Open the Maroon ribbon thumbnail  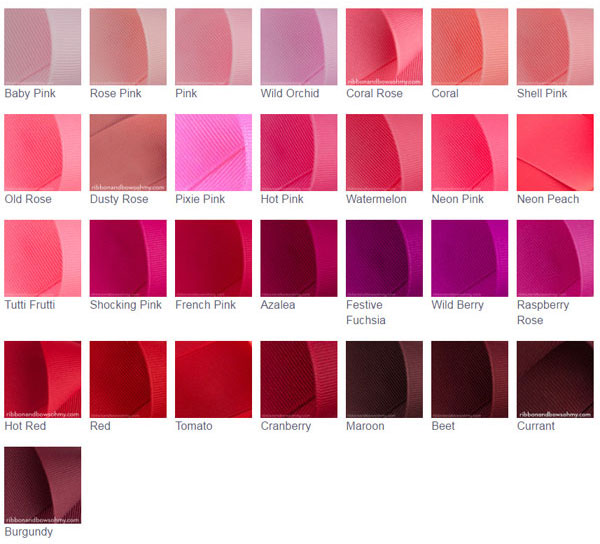384,379
